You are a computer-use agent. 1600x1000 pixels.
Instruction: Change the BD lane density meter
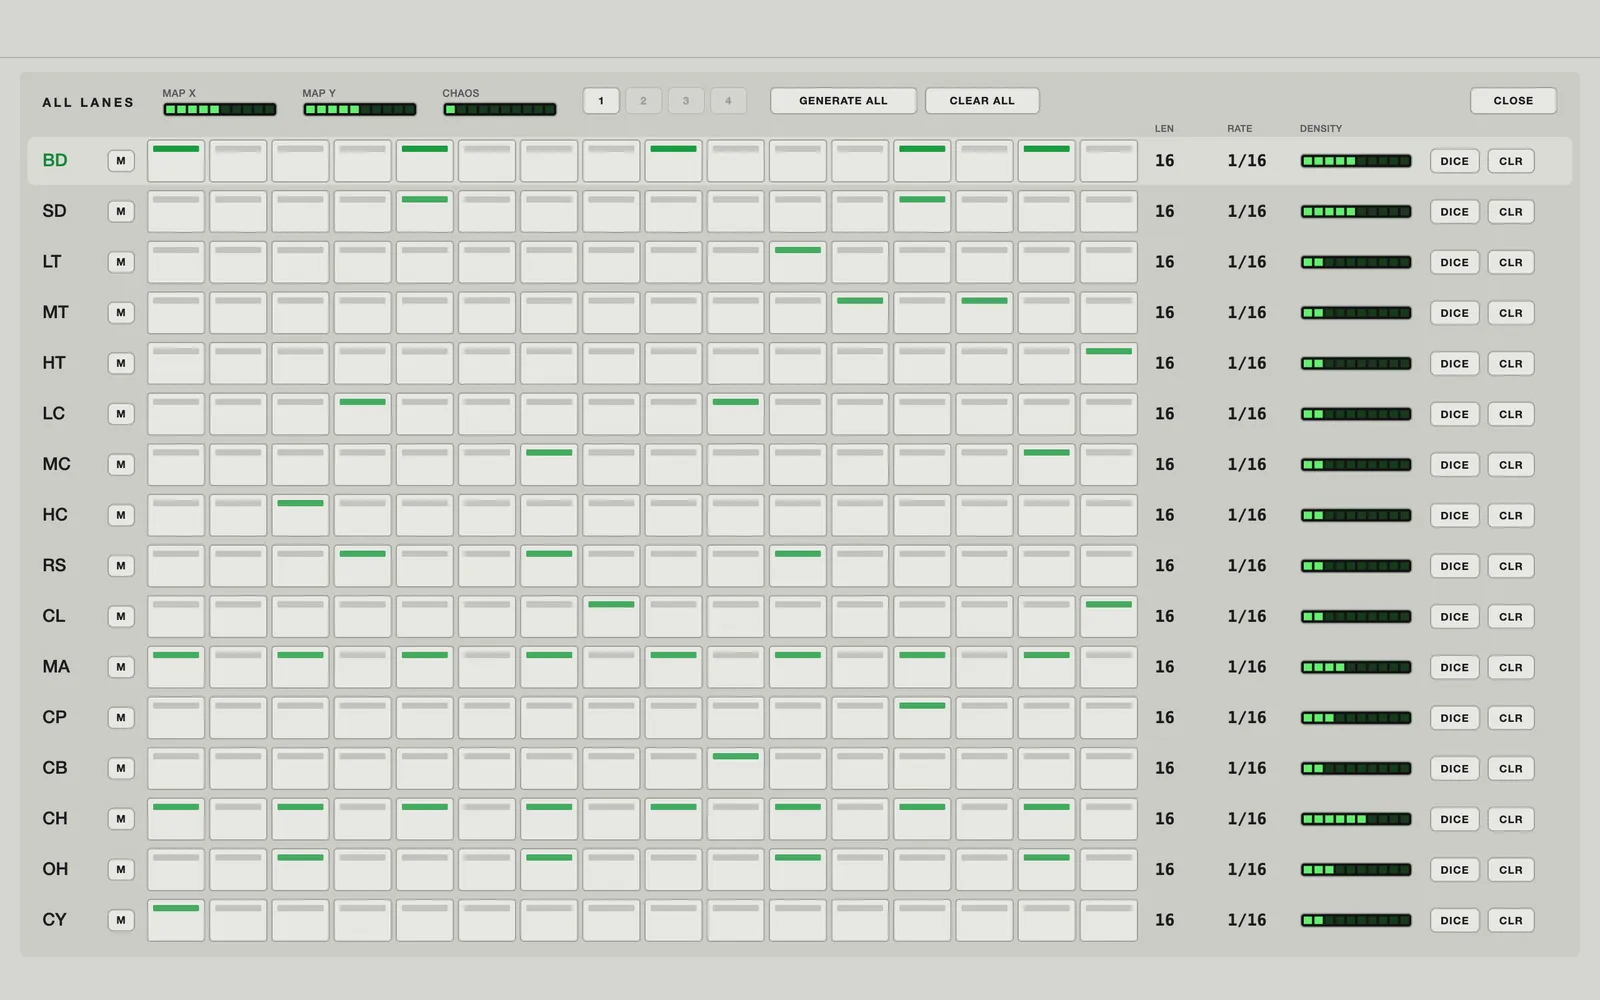tap(1356, 161)
